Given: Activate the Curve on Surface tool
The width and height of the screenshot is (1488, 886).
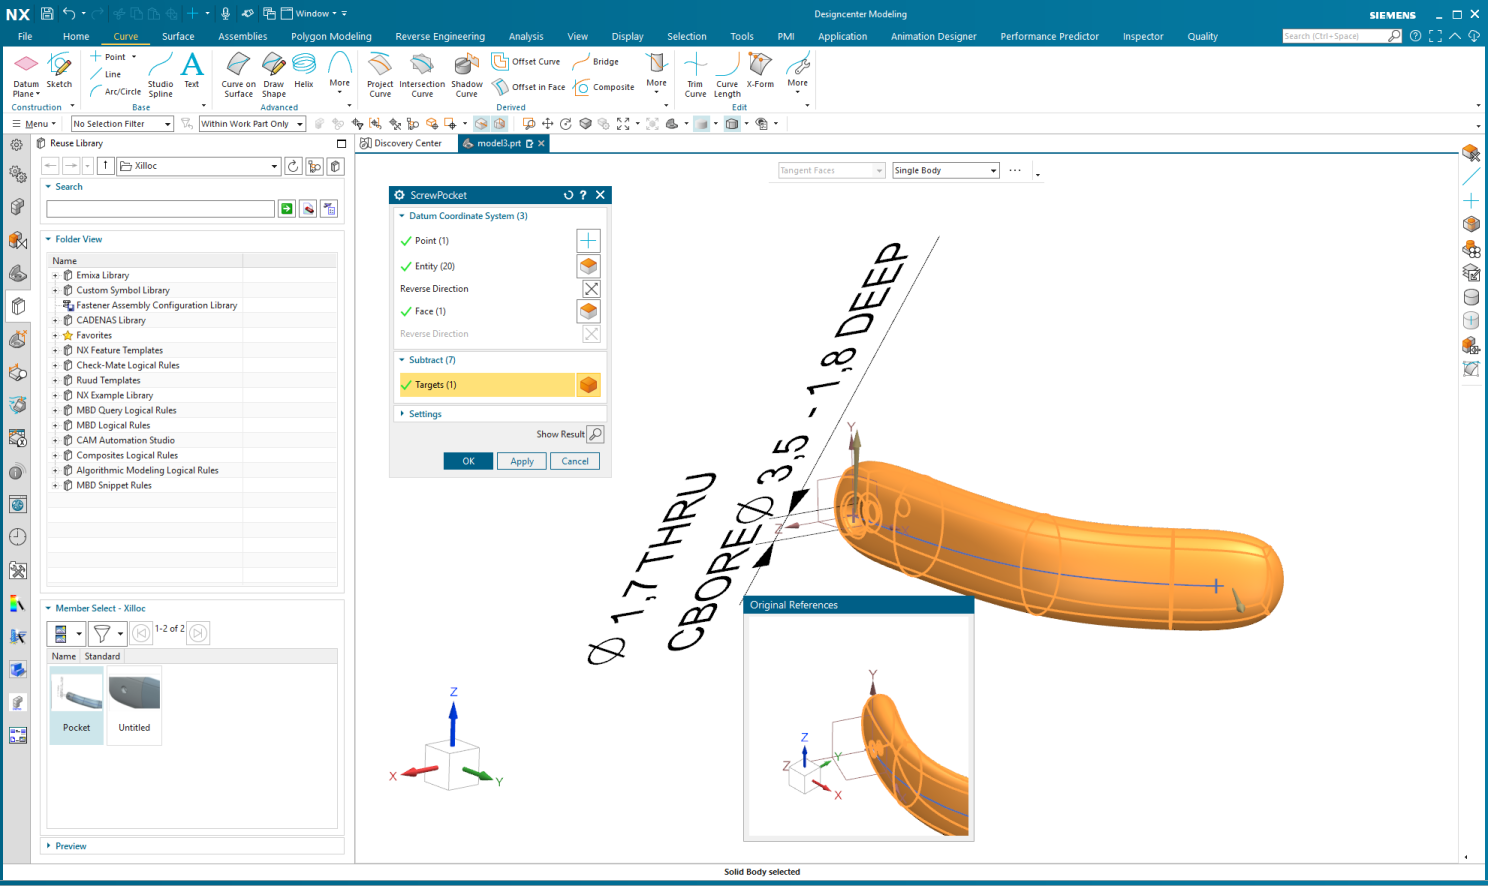Looking at the screenshot, I should coord(238,74).
